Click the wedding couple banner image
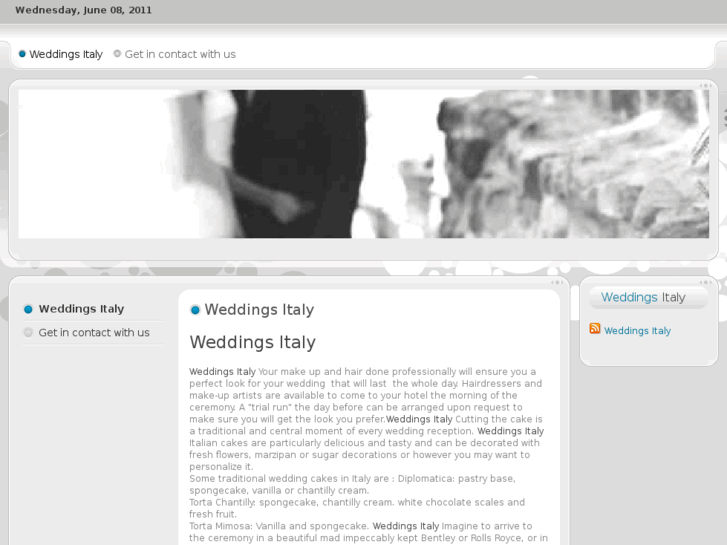This screenshot has width=727, height=545. click(364, 164)
